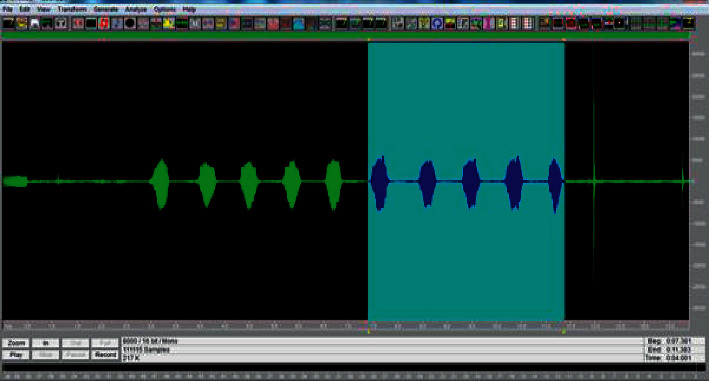Viewport: 709px width, 381px height.
Task: Click the music note toolbar icon
Action: (463, 24)
